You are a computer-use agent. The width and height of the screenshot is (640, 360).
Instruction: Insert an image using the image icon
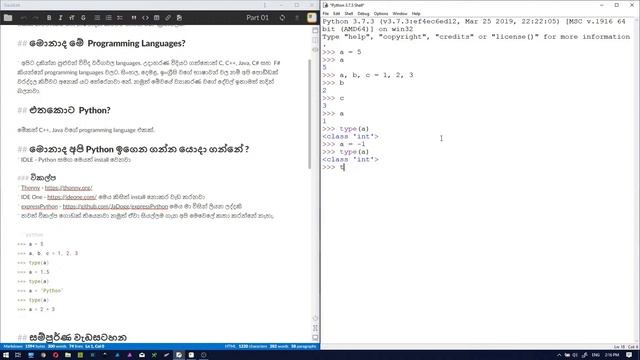179,18
